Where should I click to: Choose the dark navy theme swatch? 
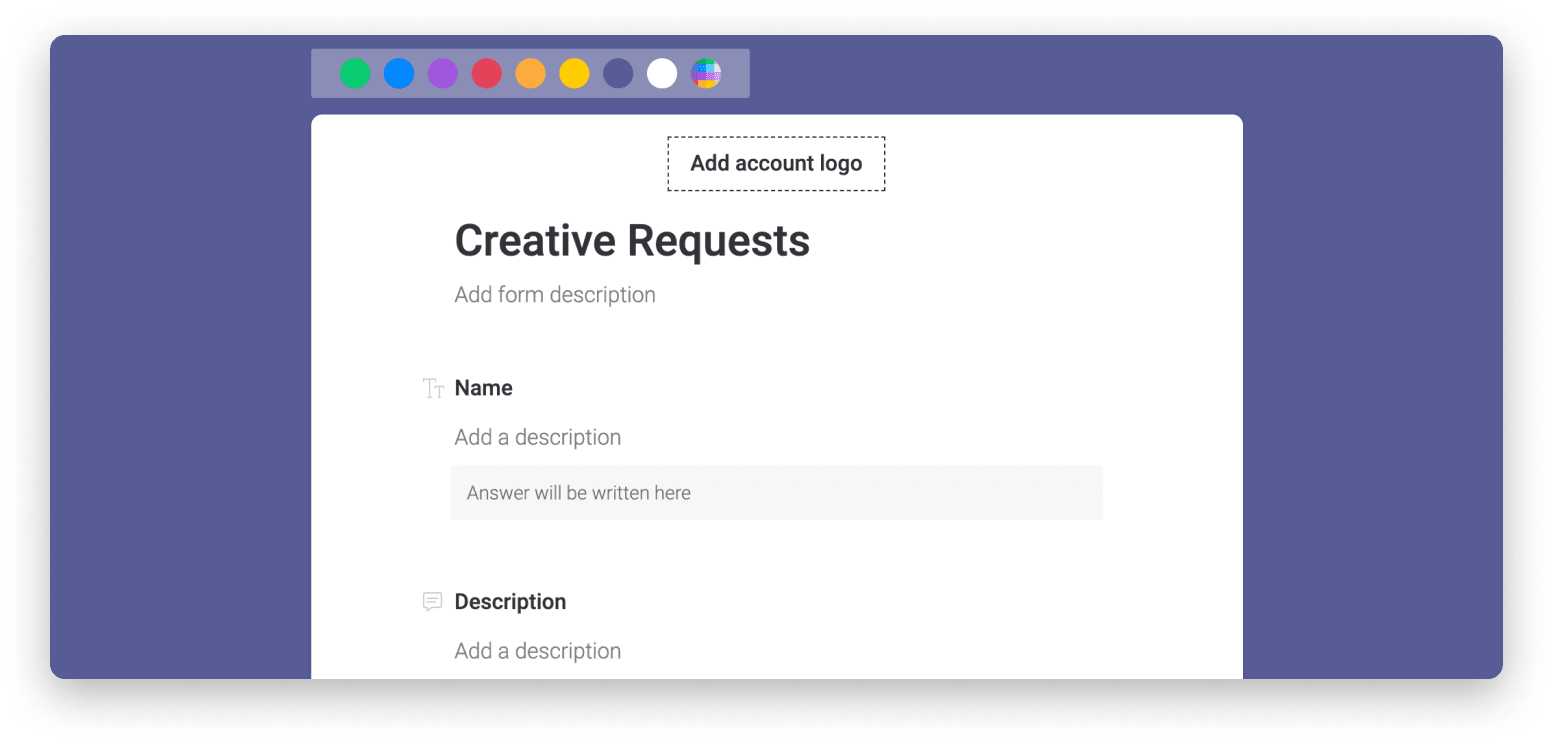(618, 73)
